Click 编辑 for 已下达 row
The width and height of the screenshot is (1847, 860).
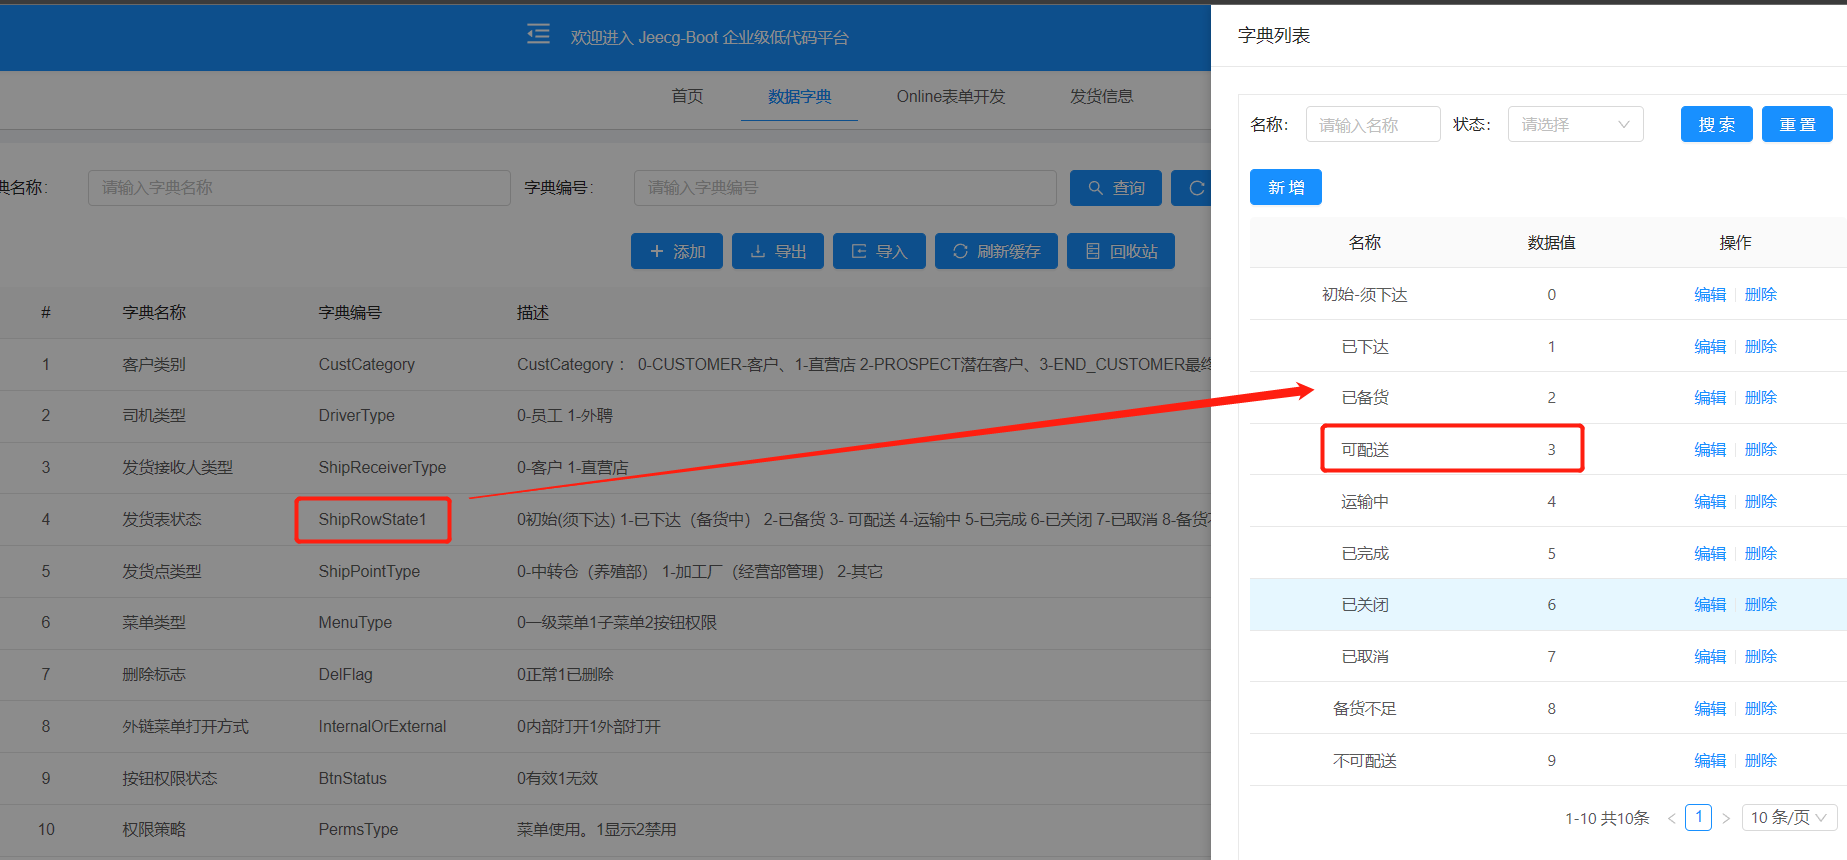[1710, 346]
